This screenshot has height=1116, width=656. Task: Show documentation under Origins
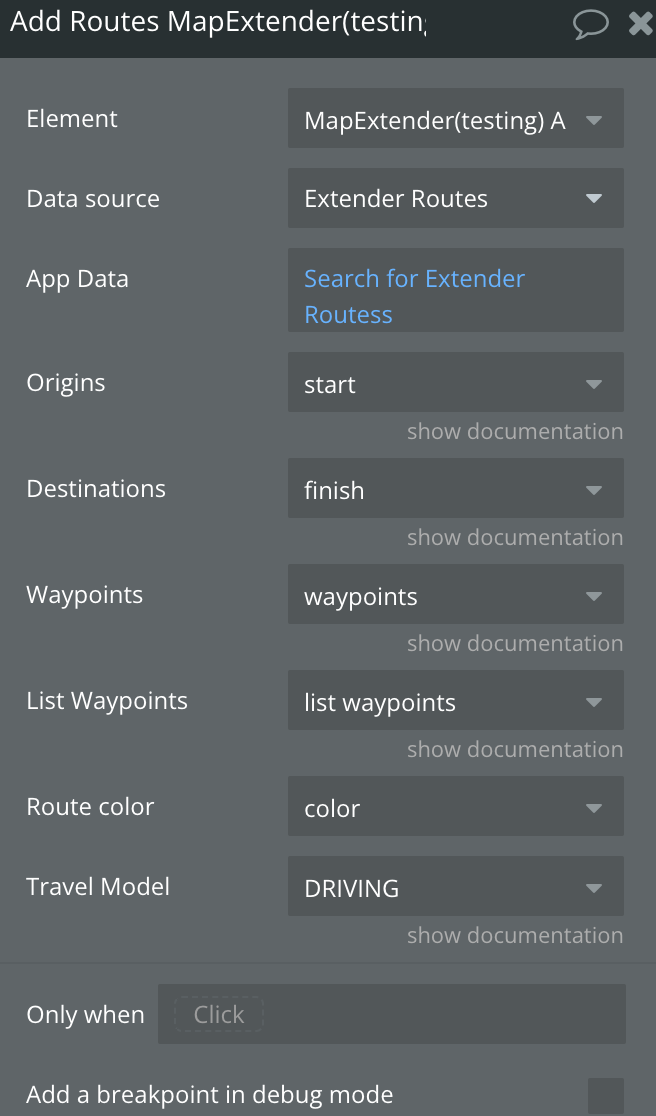tap(515, 431)
